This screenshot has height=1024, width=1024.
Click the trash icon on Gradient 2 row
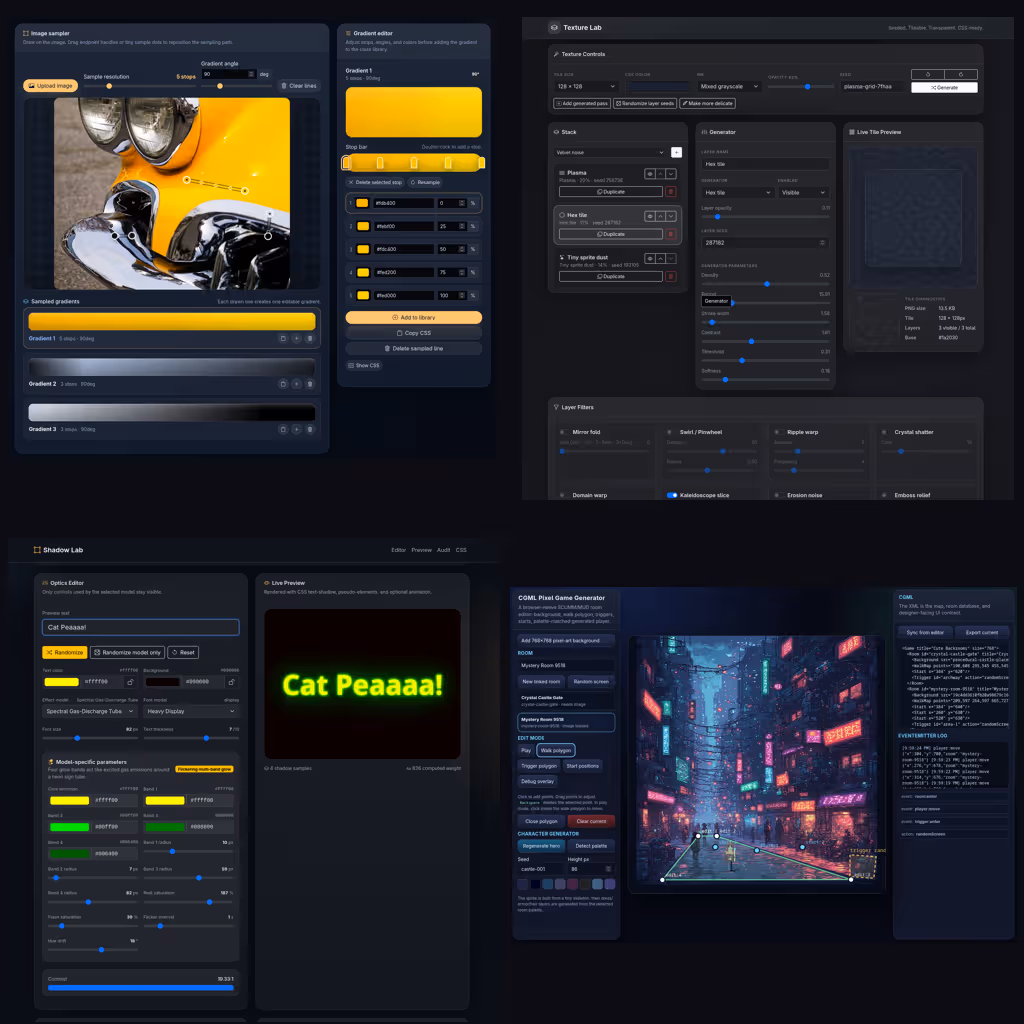tap(310, 384)
